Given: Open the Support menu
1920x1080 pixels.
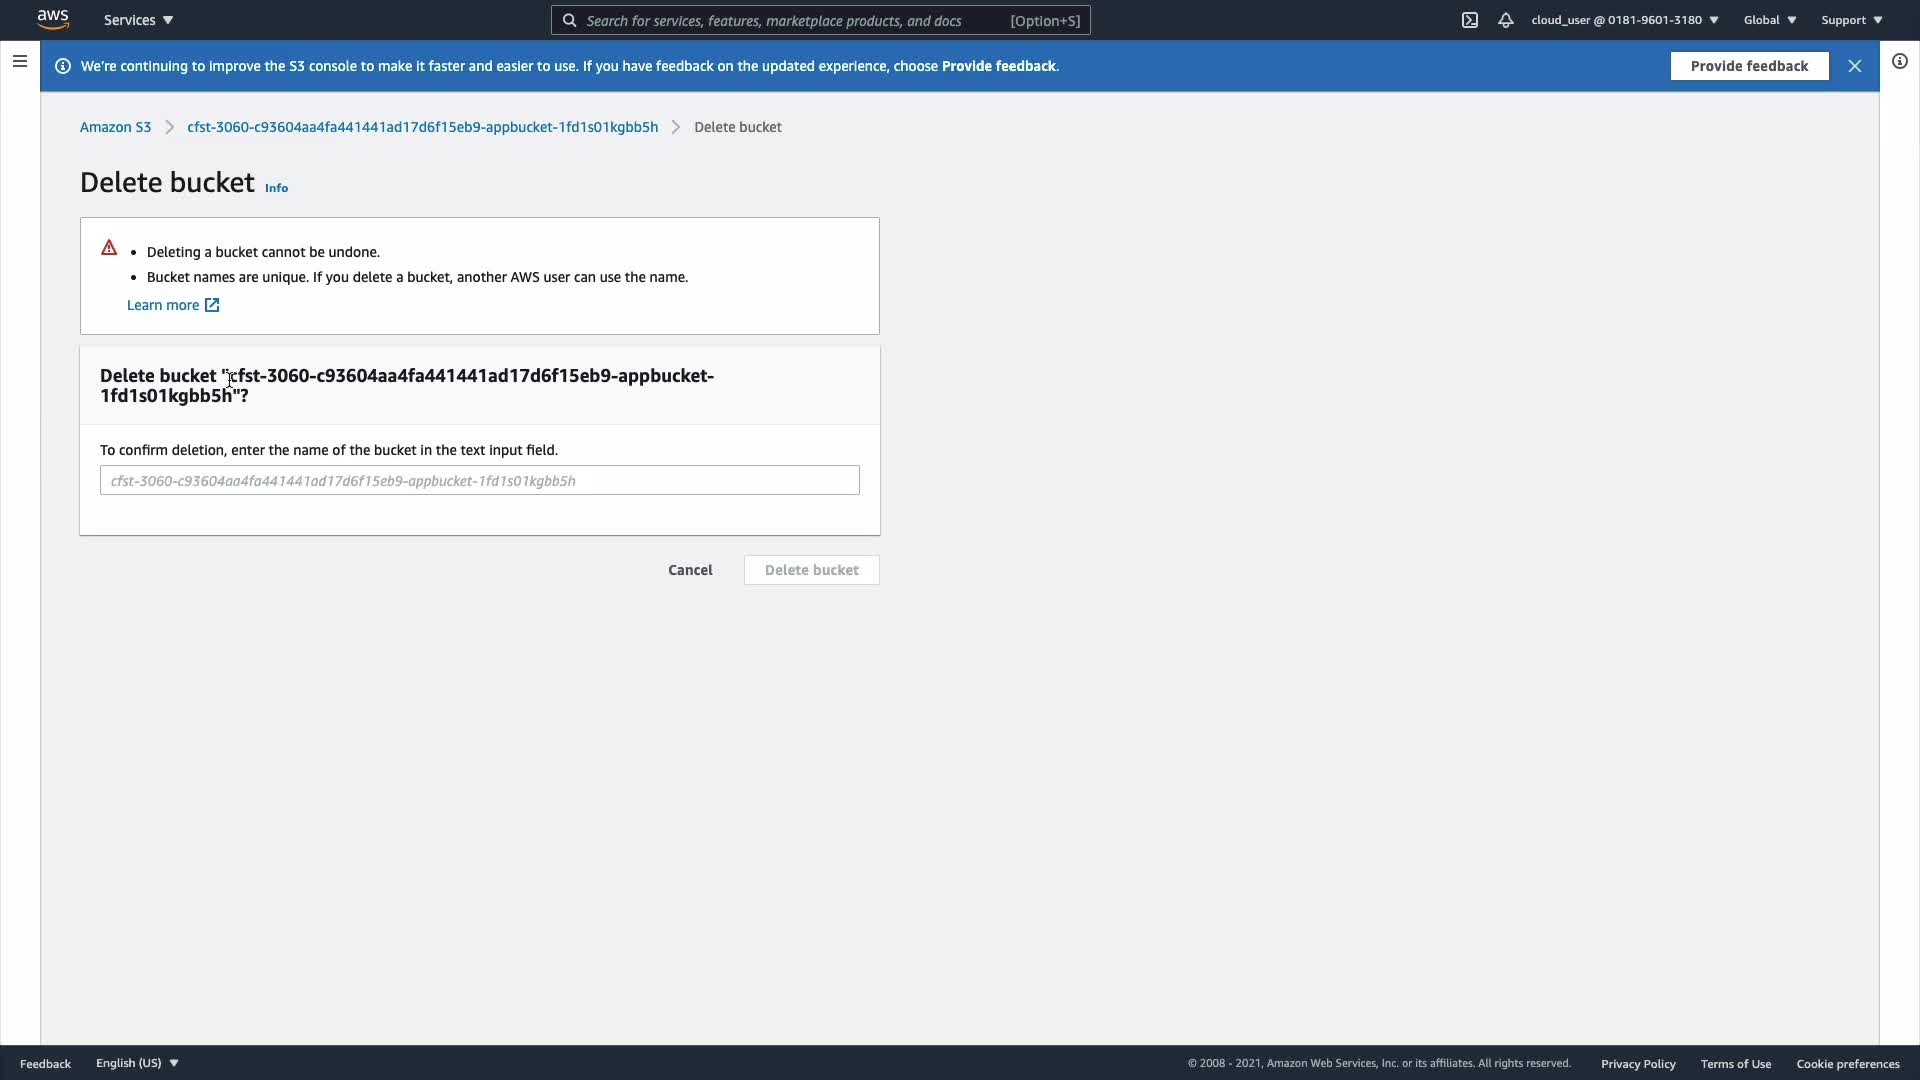Looking at the screenshot, I should coord(1851,20).
